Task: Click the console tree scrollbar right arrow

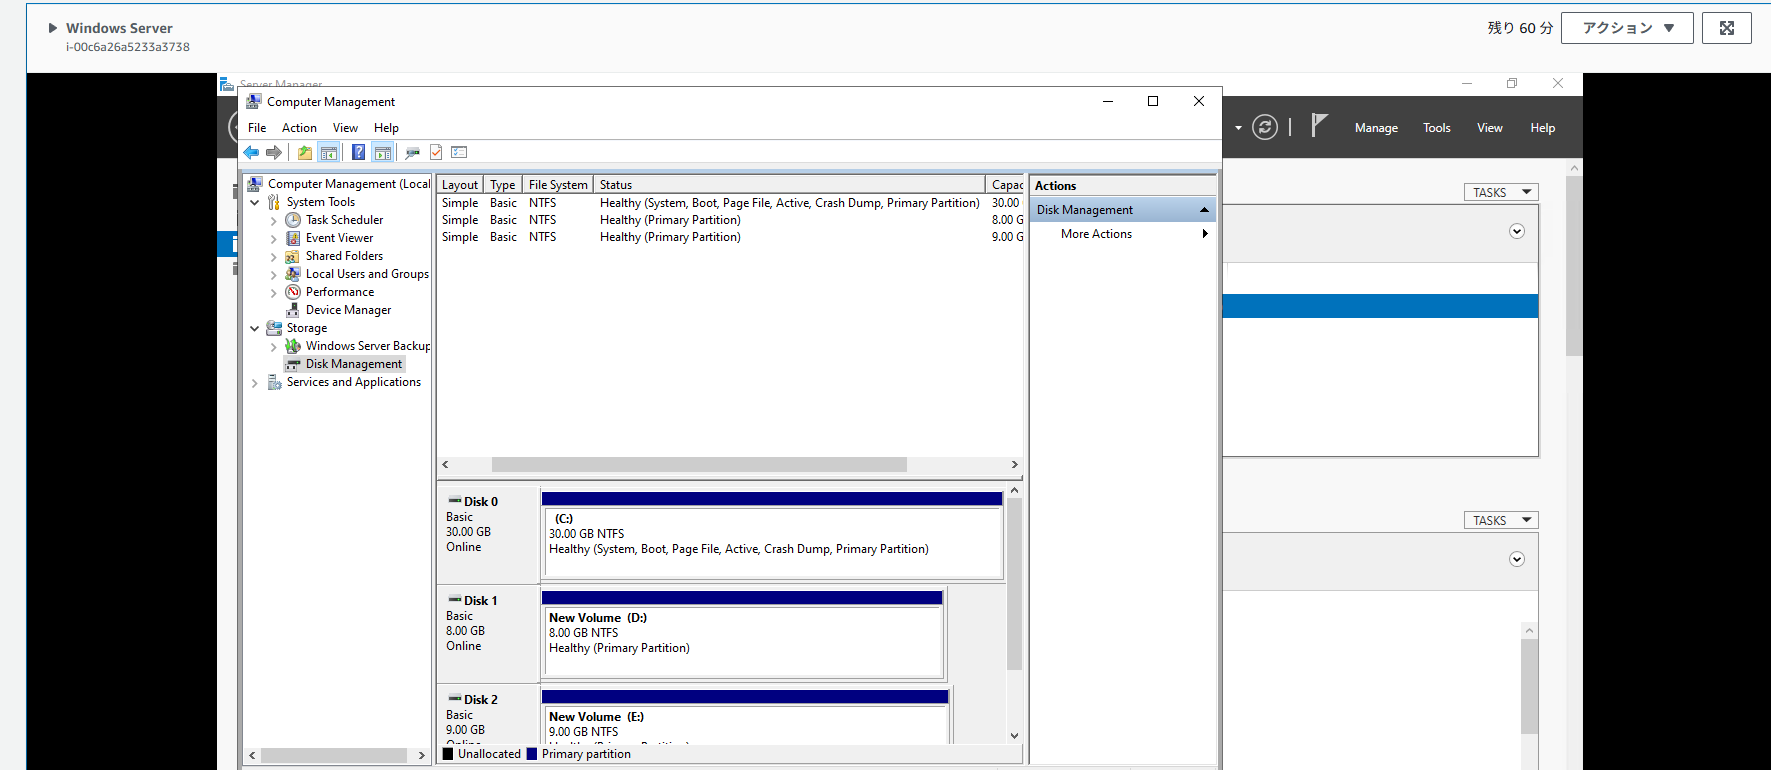Action: [421, 755]
